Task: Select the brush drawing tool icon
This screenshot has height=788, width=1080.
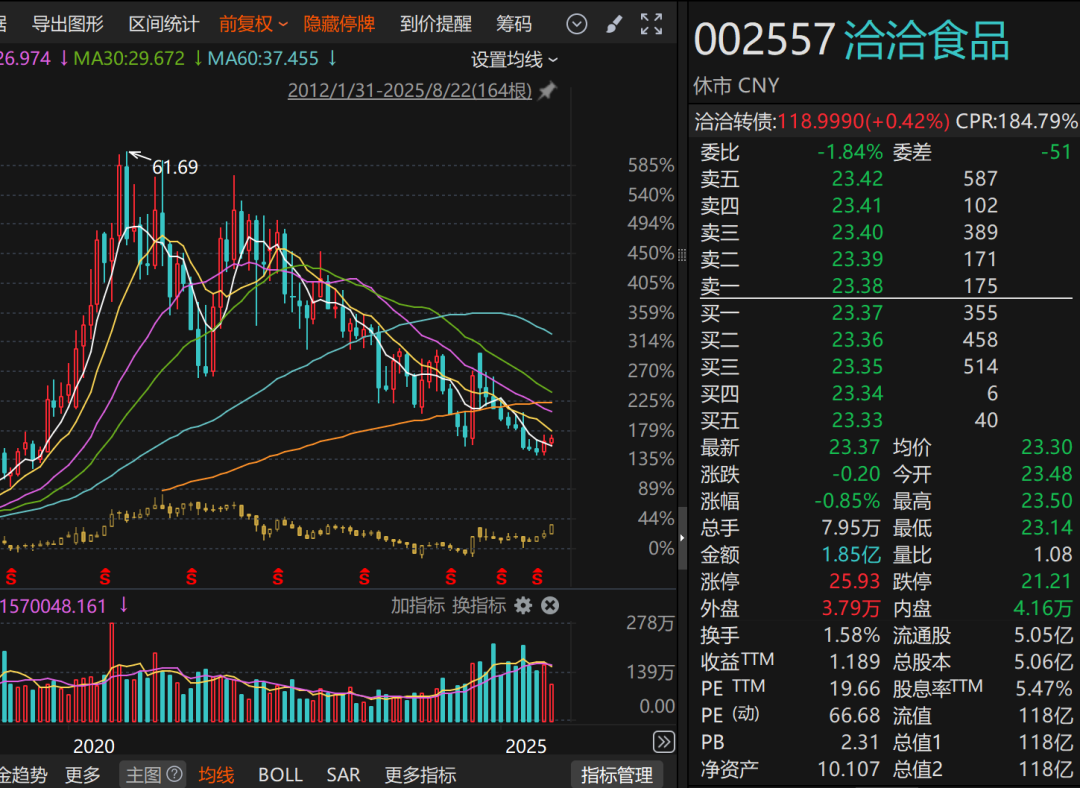Action: click(614, 24)
